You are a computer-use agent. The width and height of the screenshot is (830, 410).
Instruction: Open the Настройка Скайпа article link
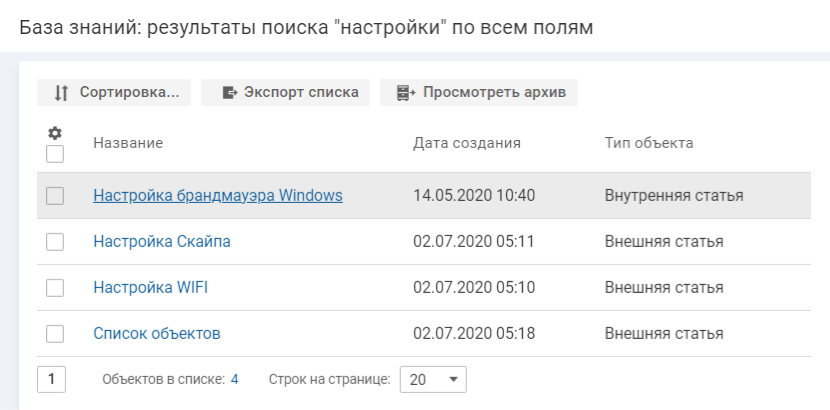coord(162,241)
